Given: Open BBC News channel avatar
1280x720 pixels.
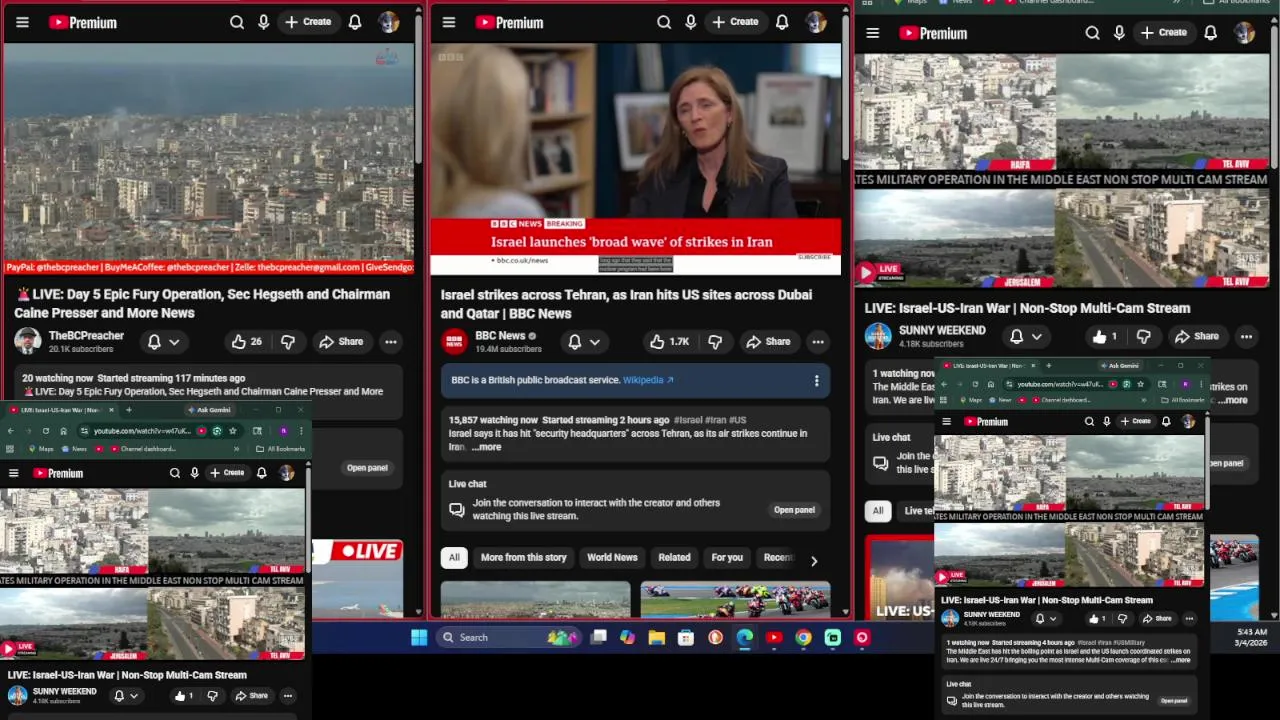Looking at the screenshot, I should tap(455, 341).
